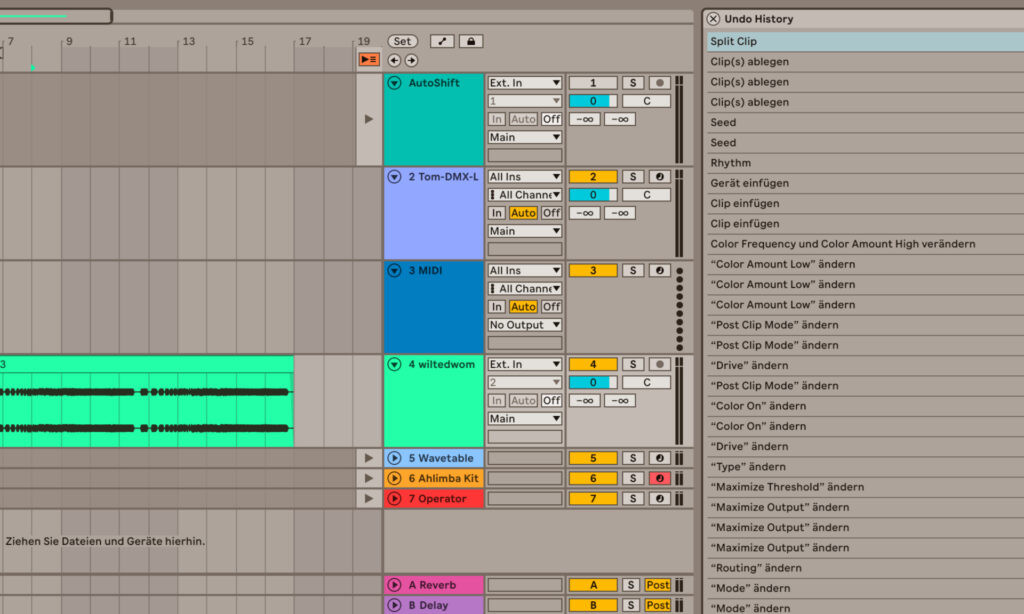Solo the 2 Tom-DMX-L track

(633, 177)
